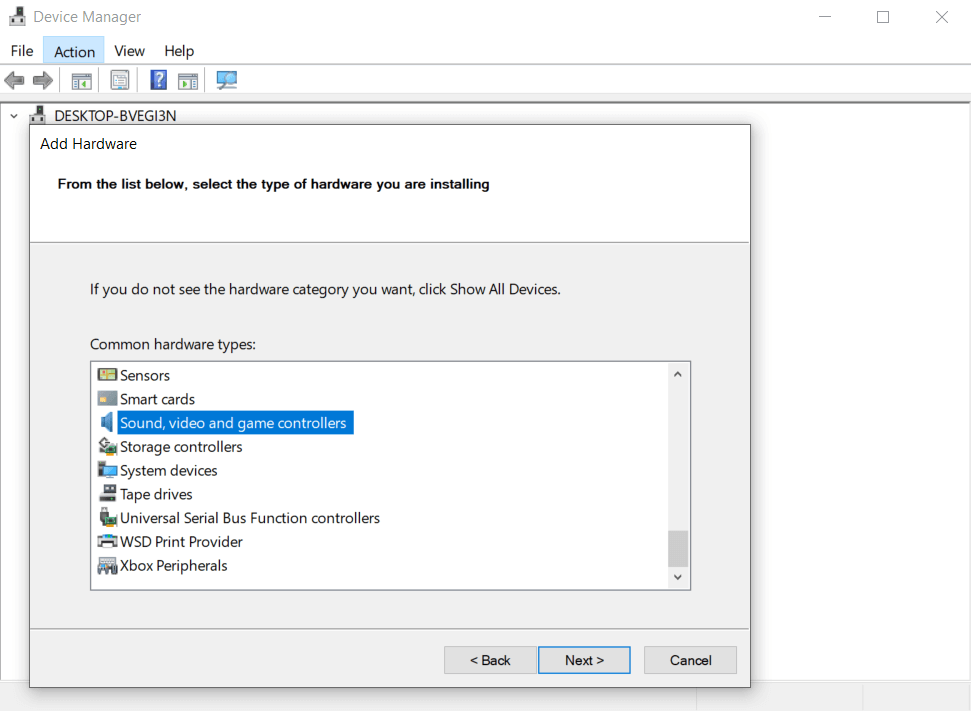The image size is (971, 711).
Task: Click the Device Manager title bar icon
Action: [x=17, y=17]
